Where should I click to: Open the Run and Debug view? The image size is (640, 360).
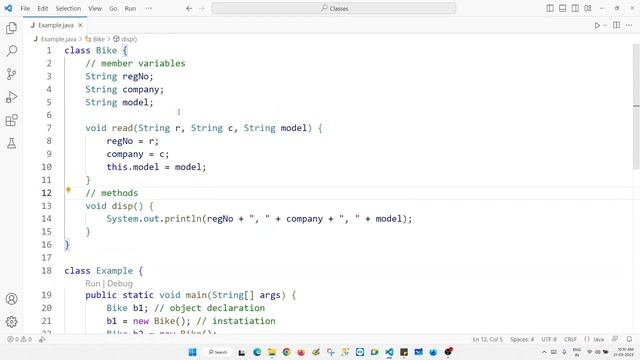tap(11, 97)
